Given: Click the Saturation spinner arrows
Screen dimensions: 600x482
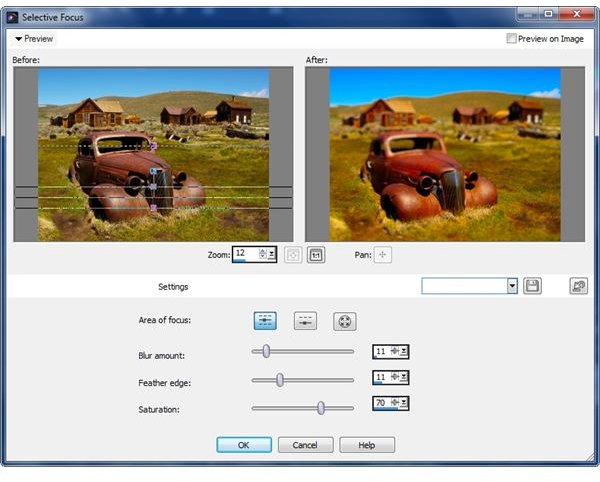Looking at the screenshot, I should tap(395, 403).
